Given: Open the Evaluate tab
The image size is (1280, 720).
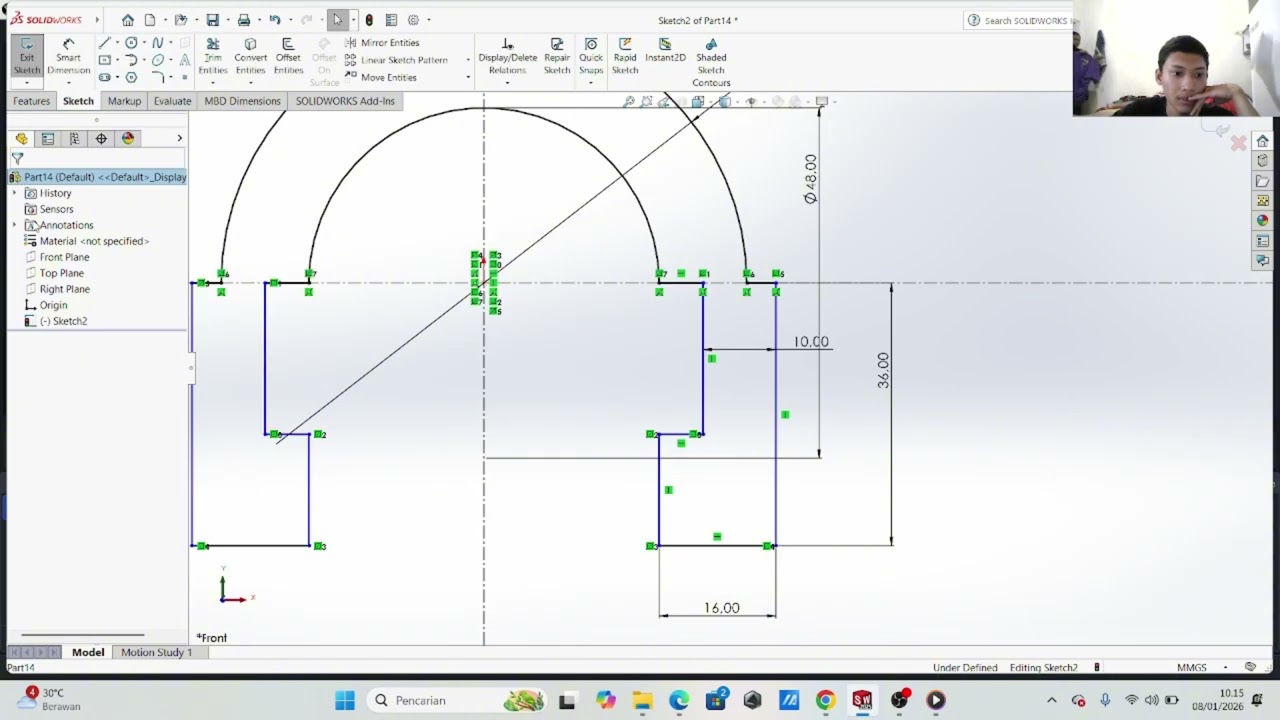Looking at the screenshot, I should point(172,101).
